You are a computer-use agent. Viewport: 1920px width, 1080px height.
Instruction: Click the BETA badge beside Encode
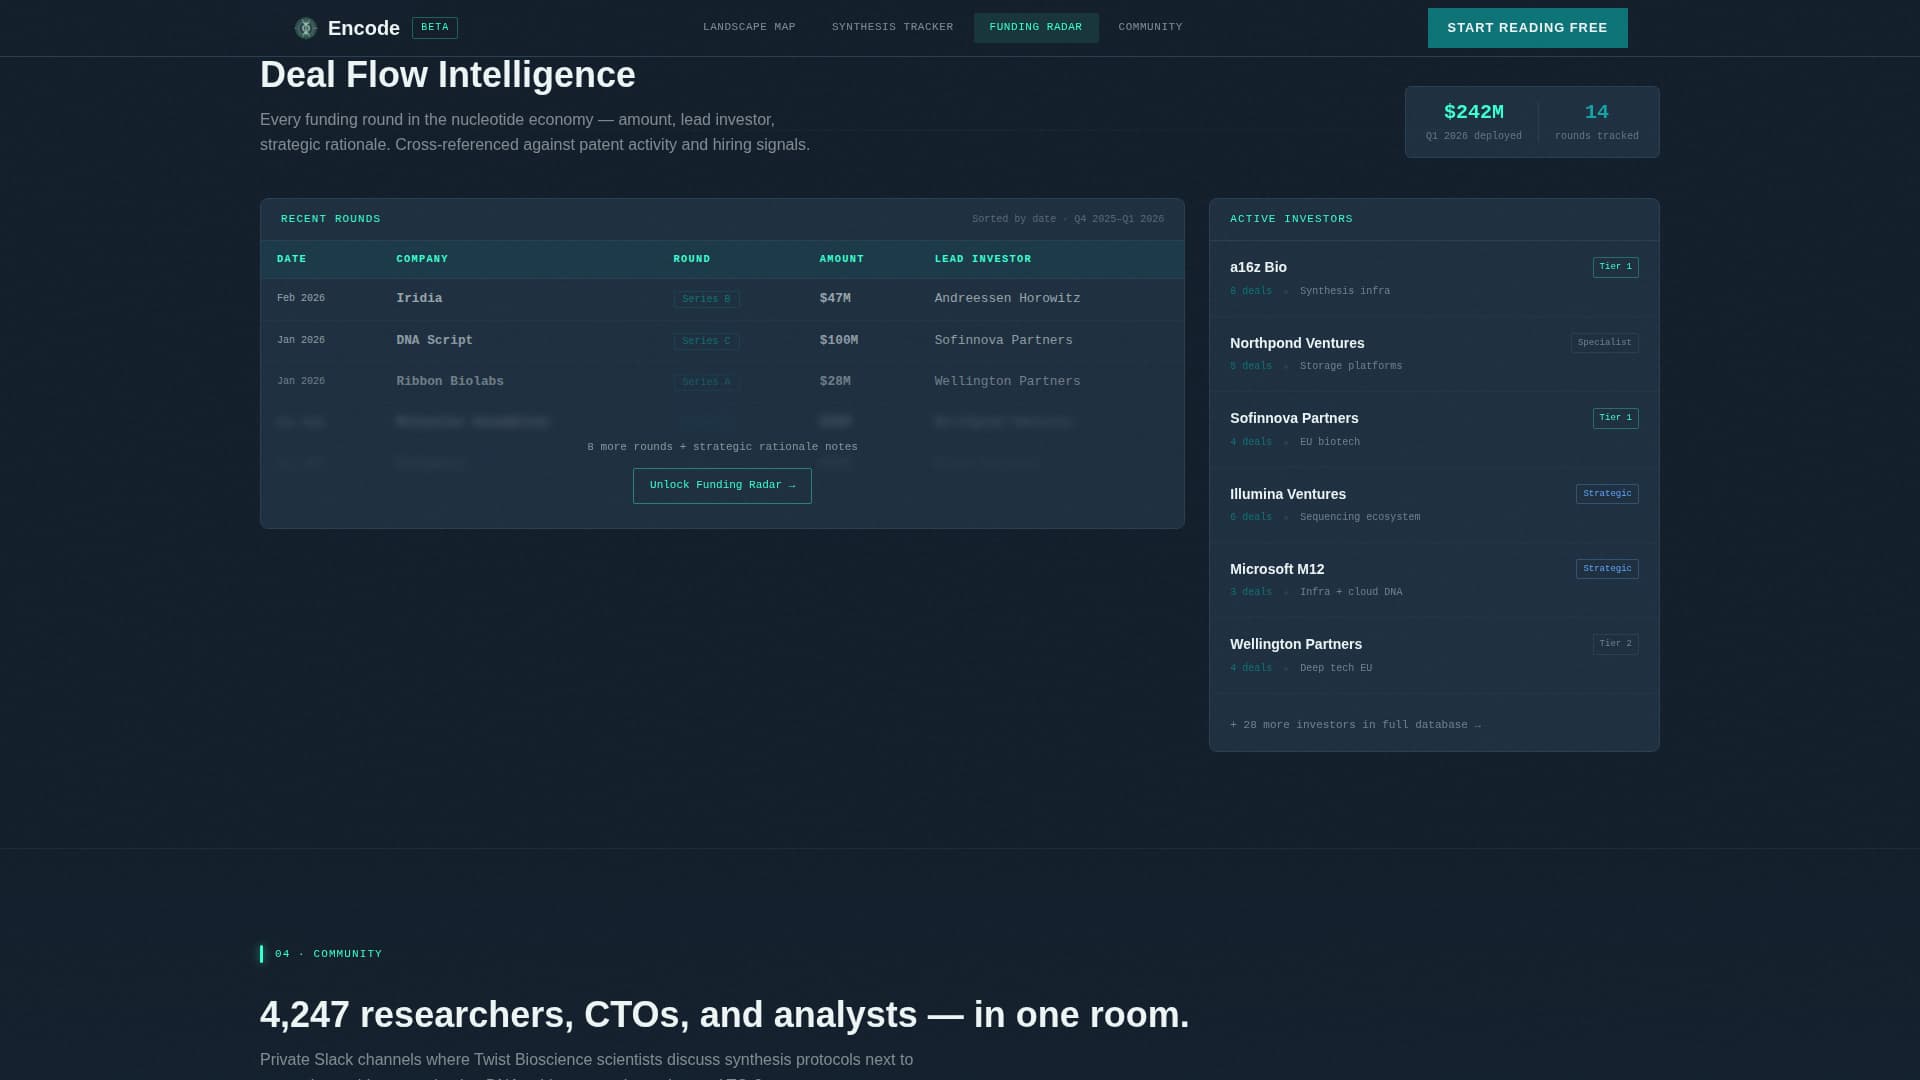(435, 28)
